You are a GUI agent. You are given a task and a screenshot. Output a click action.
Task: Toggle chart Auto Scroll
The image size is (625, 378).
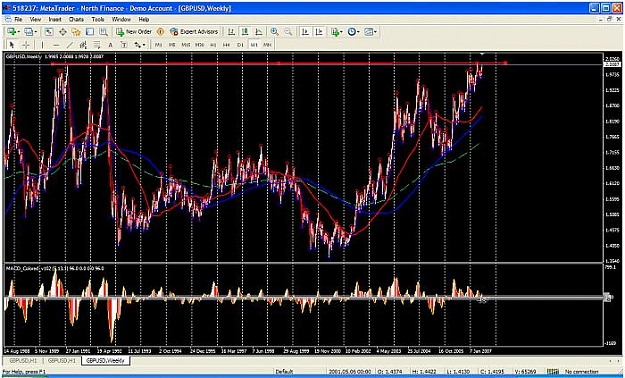[x=305, y=32]
